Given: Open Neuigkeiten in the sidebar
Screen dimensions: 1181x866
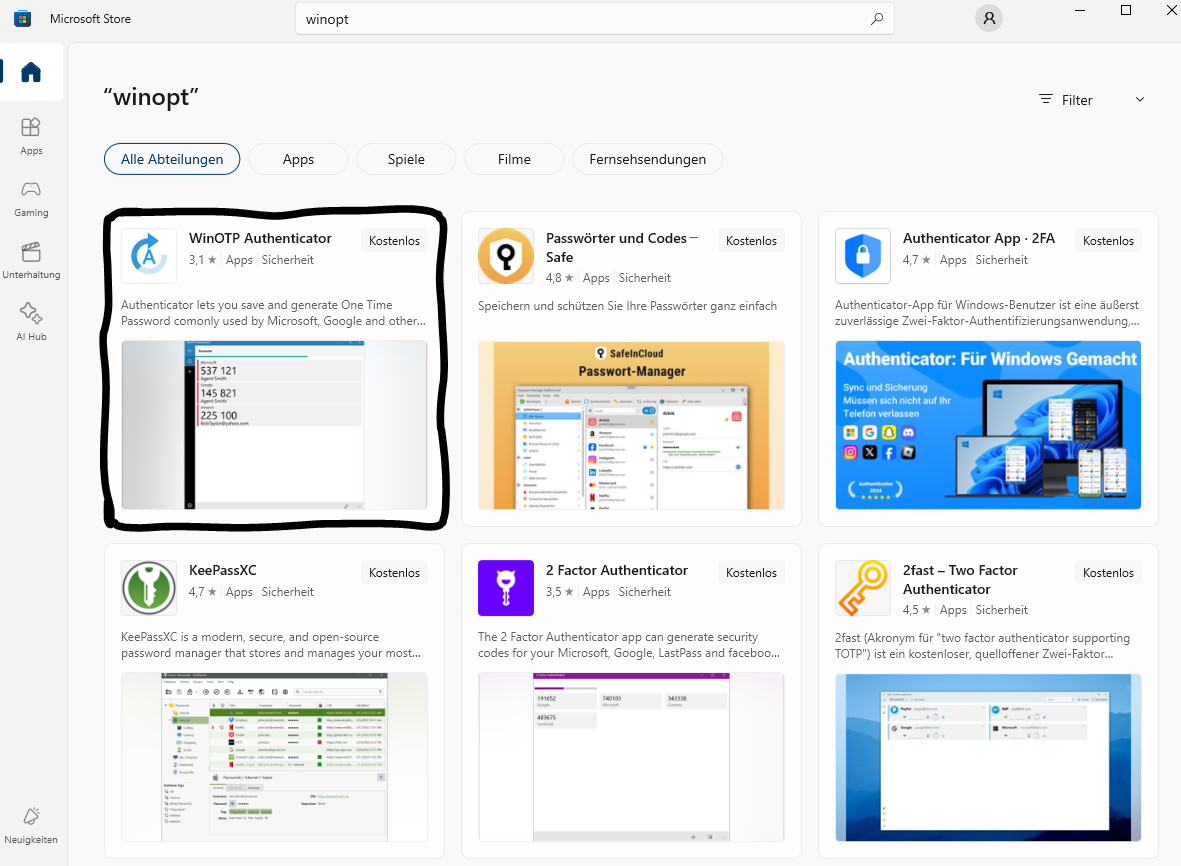Looking at the screenshot, I should (x=31, y=825).
